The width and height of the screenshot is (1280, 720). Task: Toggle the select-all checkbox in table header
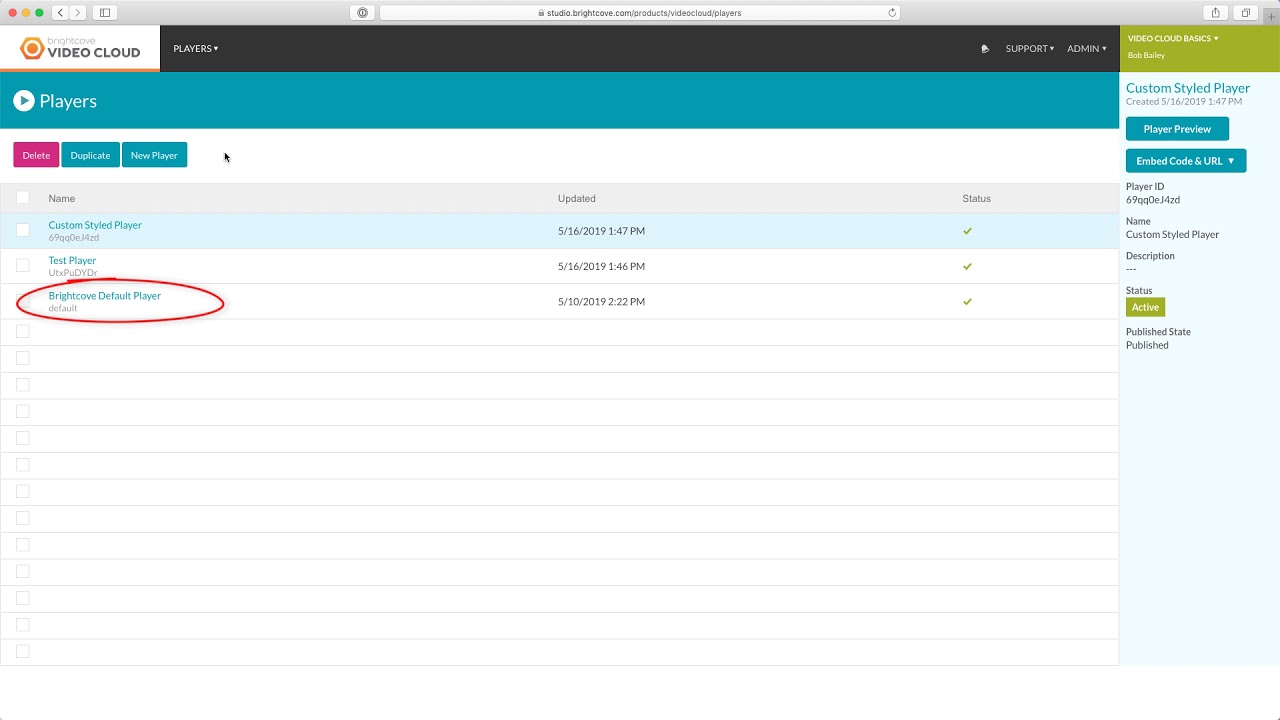(x=23, y=198)
